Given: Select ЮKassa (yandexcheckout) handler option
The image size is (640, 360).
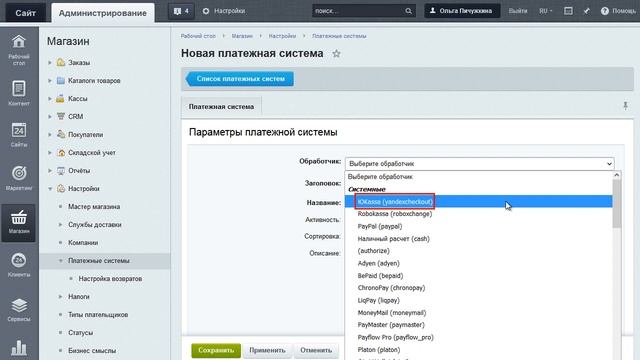Looking at the screenshot, I should click(x=478, y=202).
